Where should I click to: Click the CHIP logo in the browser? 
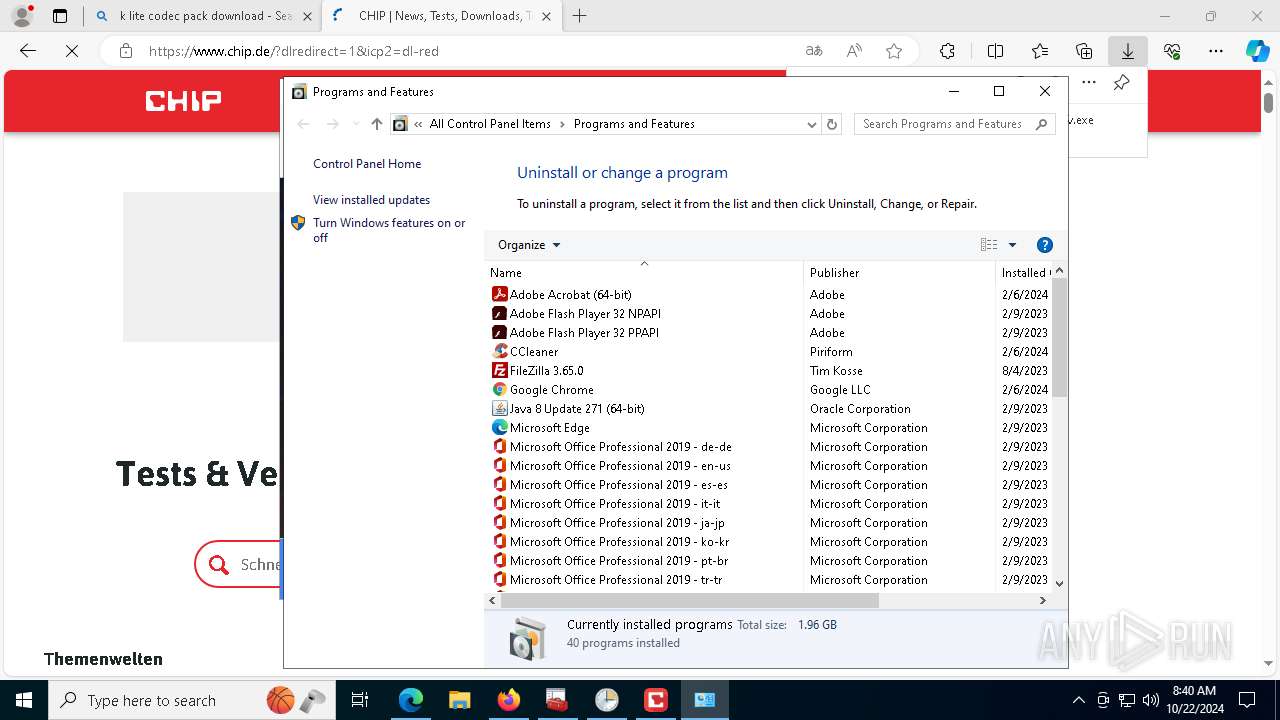coord(183,101)
